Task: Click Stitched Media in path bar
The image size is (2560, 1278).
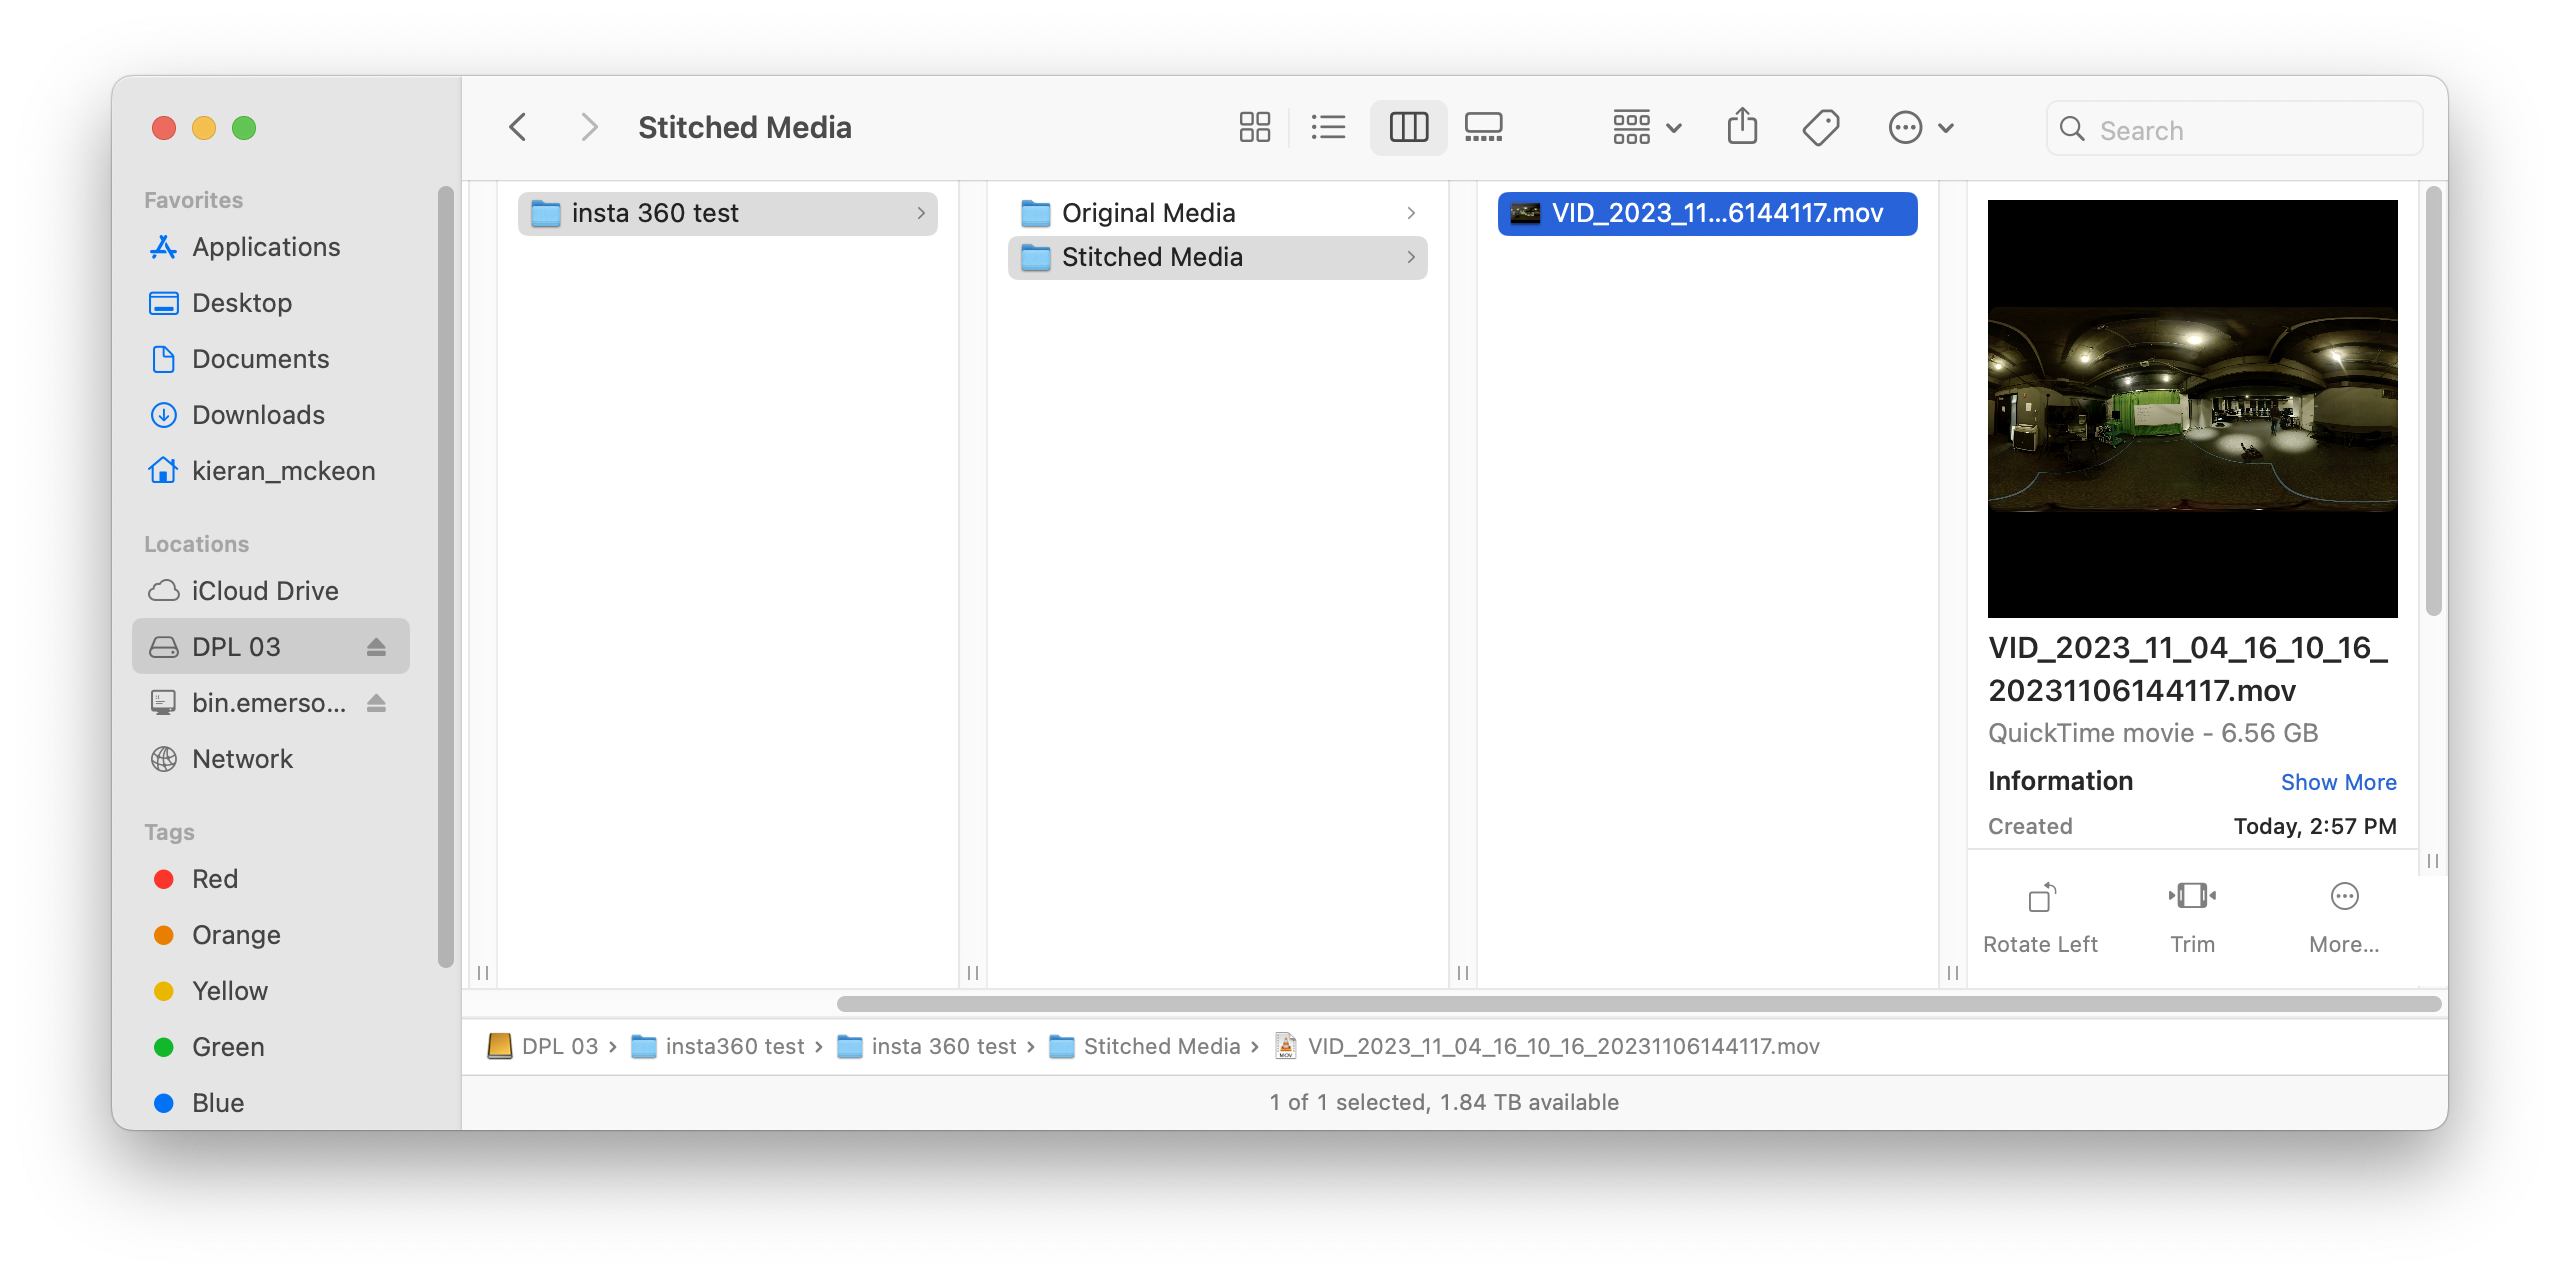Action: 1145,1046
